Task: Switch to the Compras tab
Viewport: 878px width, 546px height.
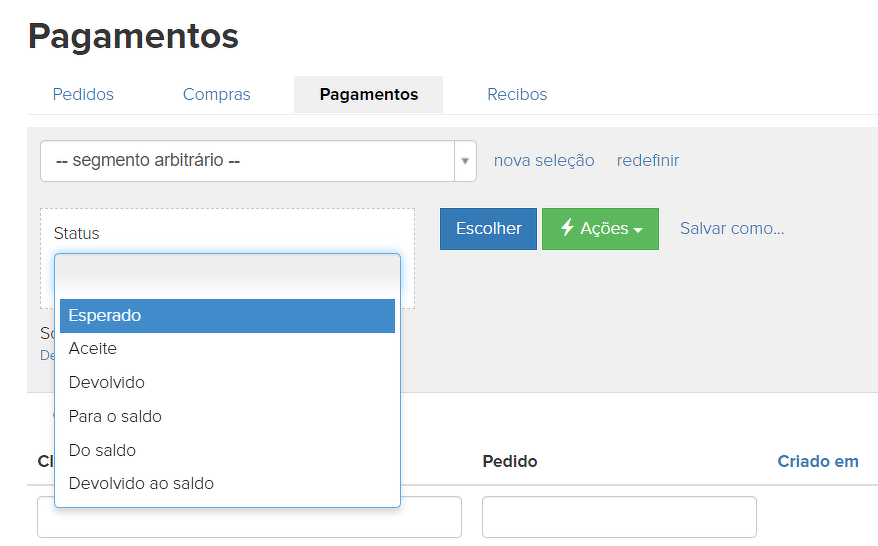Action: pyautogui.click(x=216, y=95)
